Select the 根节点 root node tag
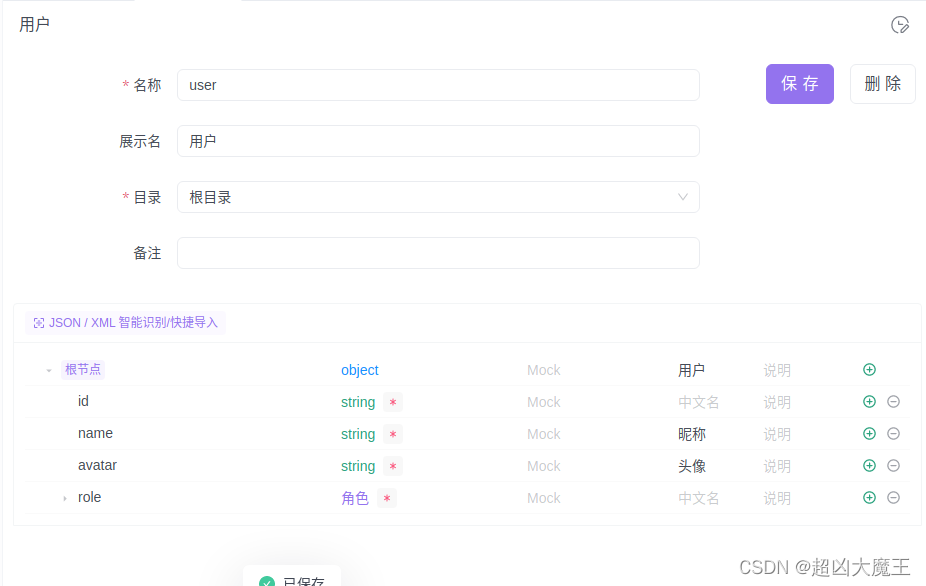This screenshot has height=586, width=926. pyautogui.click(x=83, y=369)
